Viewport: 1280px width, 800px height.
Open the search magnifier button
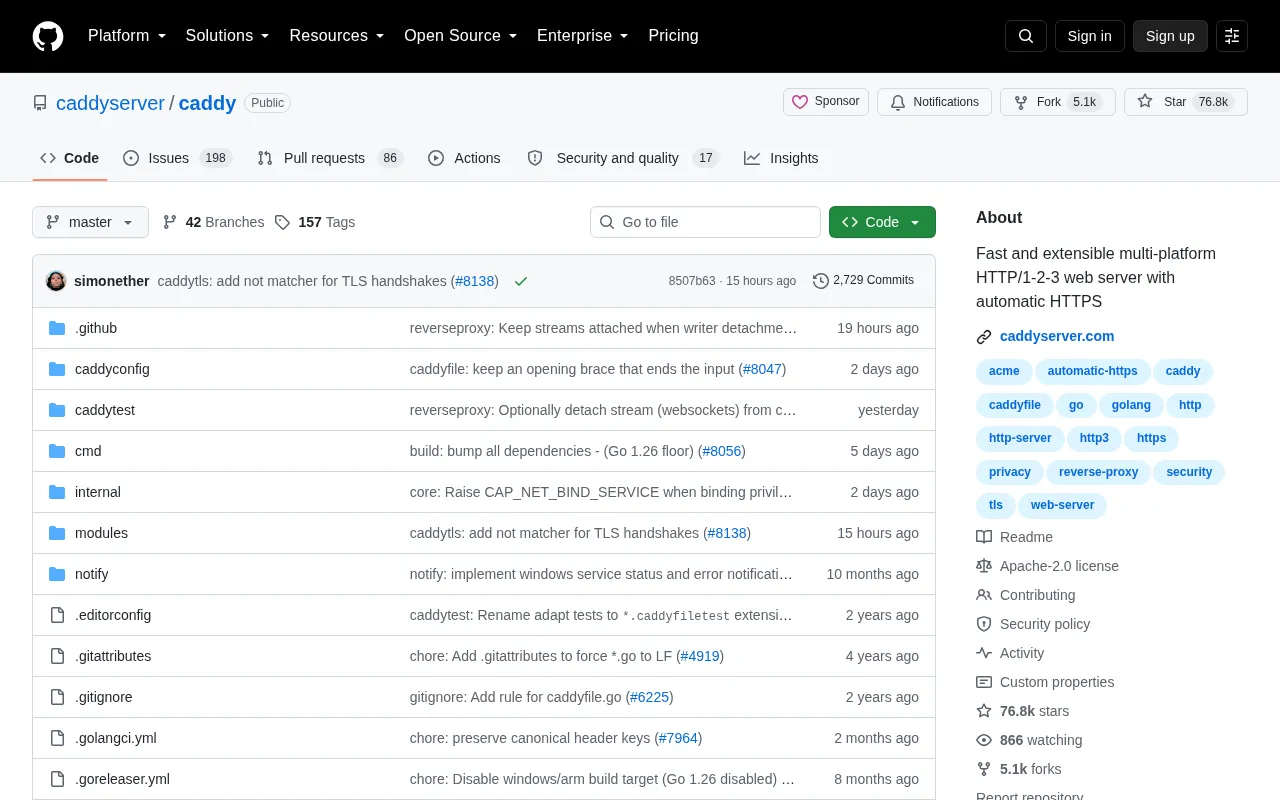point(1026,36)
